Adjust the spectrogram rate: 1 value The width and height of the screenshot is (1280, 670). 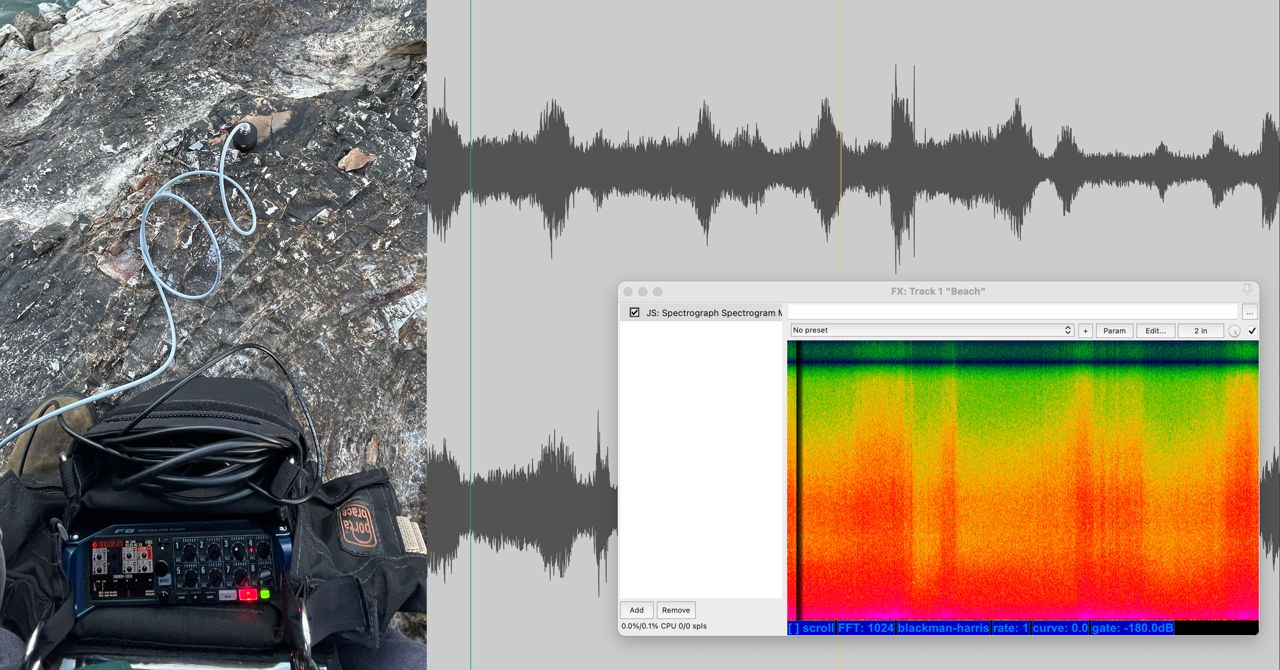click(x=1010, y=628)
